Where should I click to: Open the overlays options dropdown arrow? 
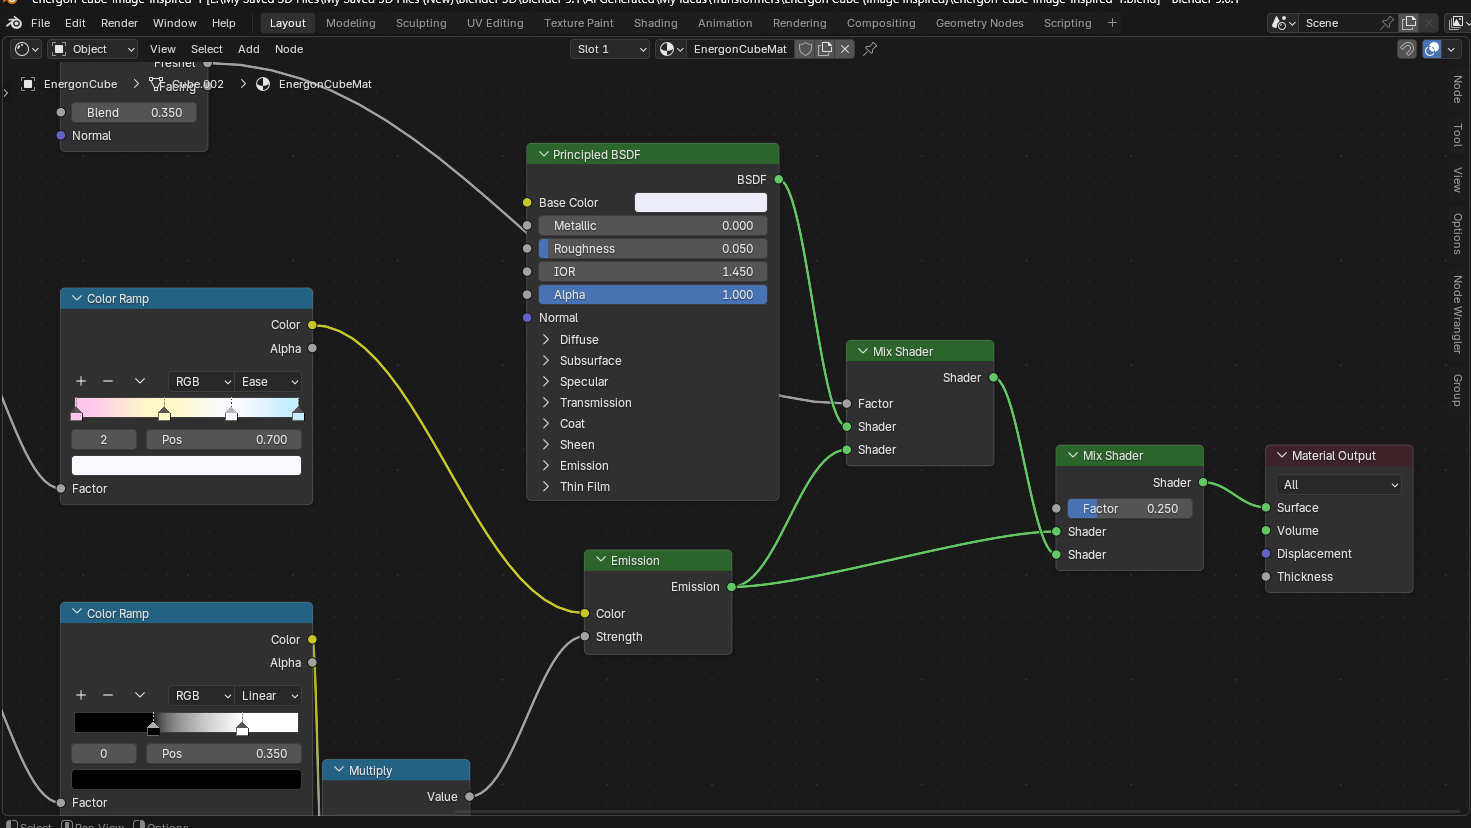[x=1451, y=49]
